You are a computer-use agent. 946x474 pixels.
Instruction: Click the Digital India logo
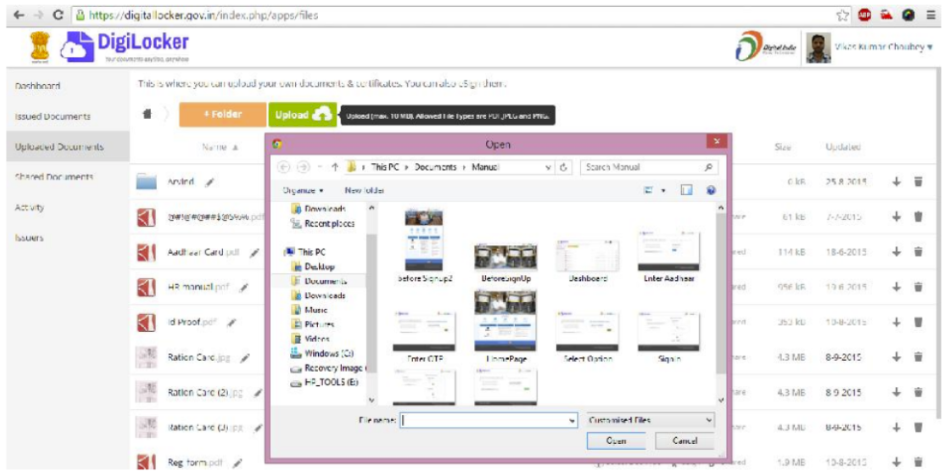click(x=767, y=48)
